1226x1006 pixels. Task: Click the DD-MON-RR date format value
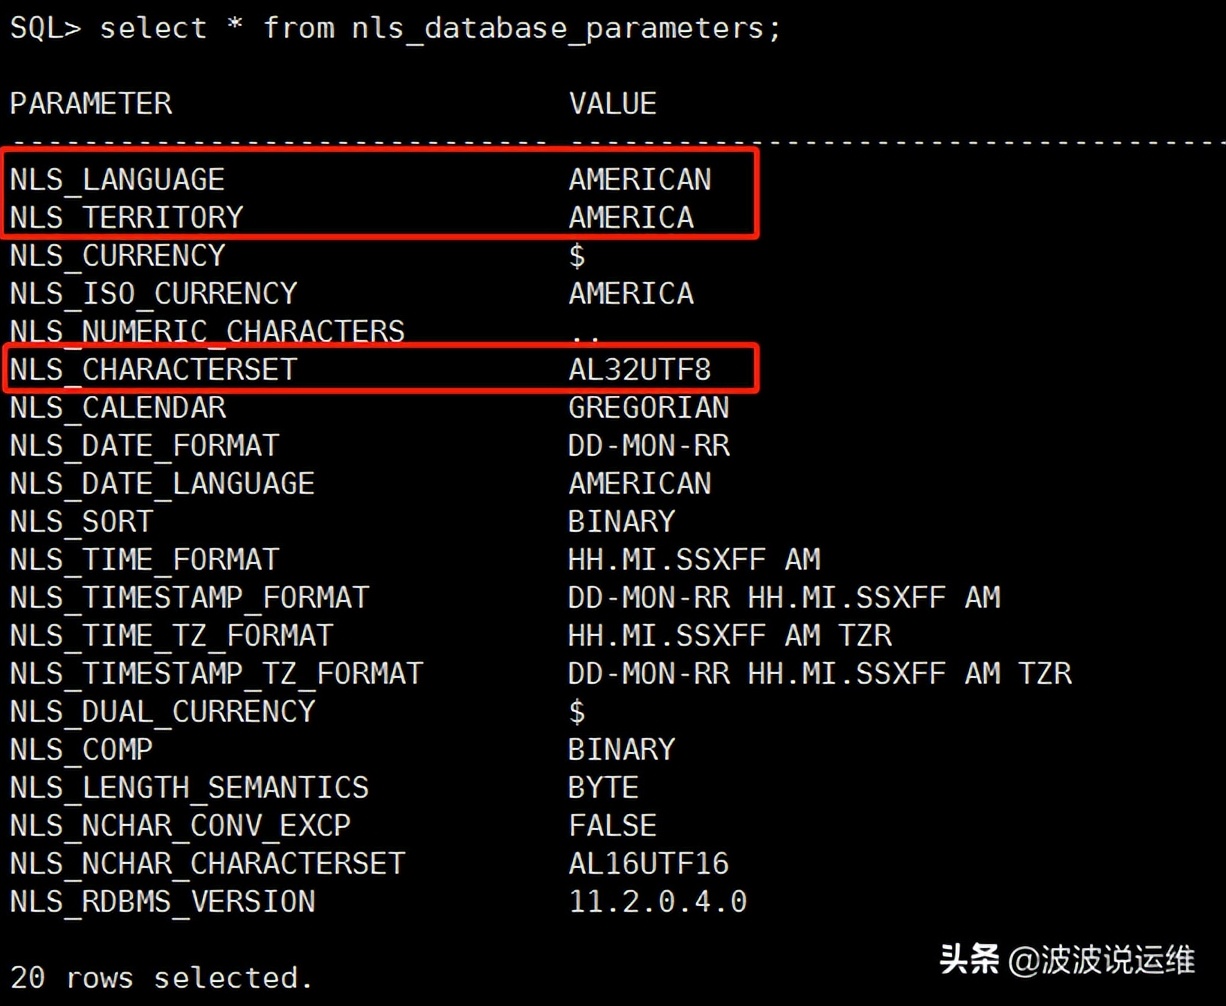click(649, 445)
